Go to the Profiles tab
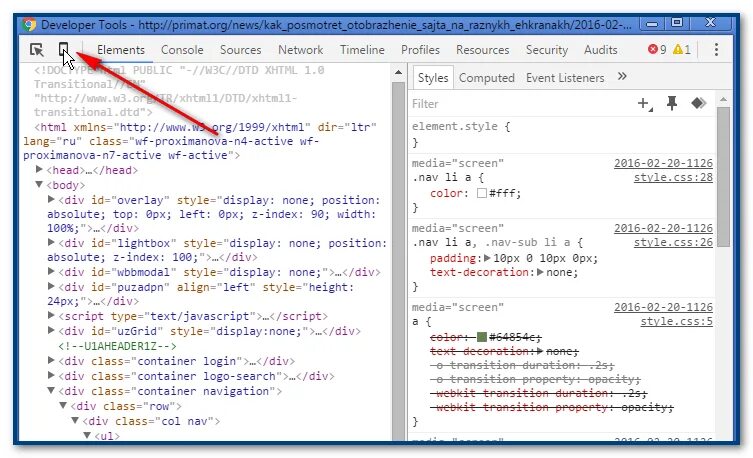753x458 pixels. click(420, 50)
